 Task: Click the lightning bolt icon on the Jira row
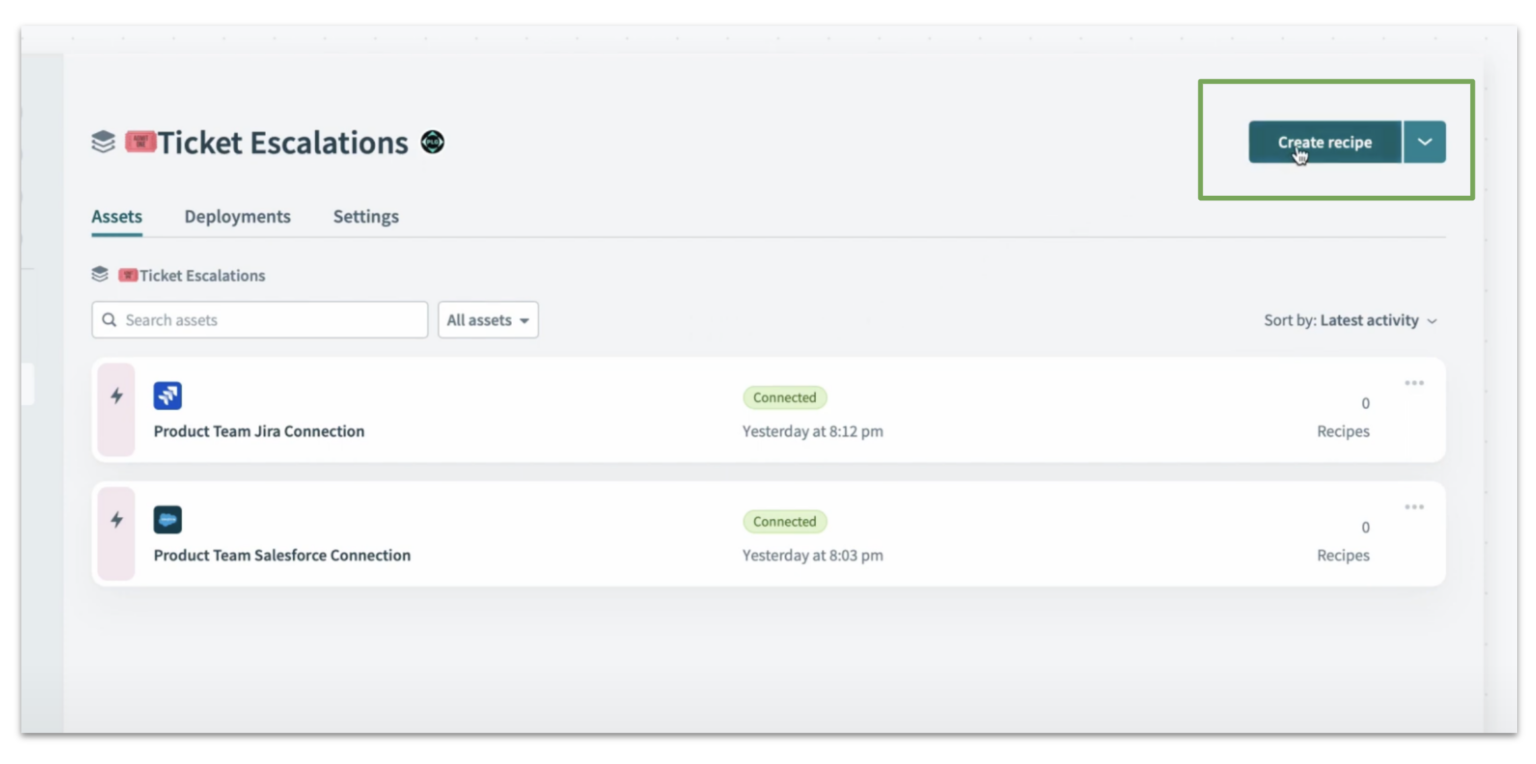pos(117,396)
